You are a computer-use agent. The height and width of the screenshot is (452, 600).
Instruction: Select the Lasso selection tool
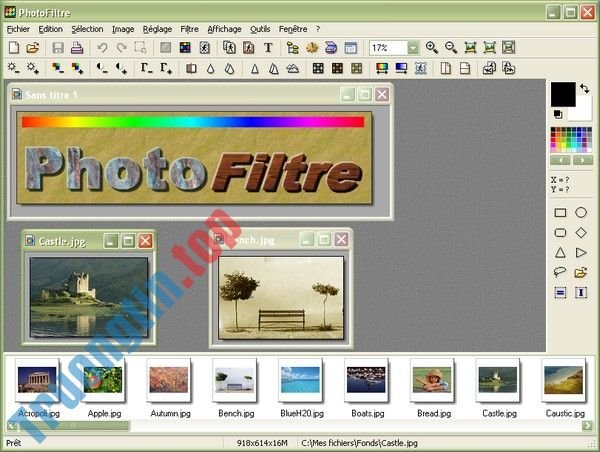click(560, 272)
